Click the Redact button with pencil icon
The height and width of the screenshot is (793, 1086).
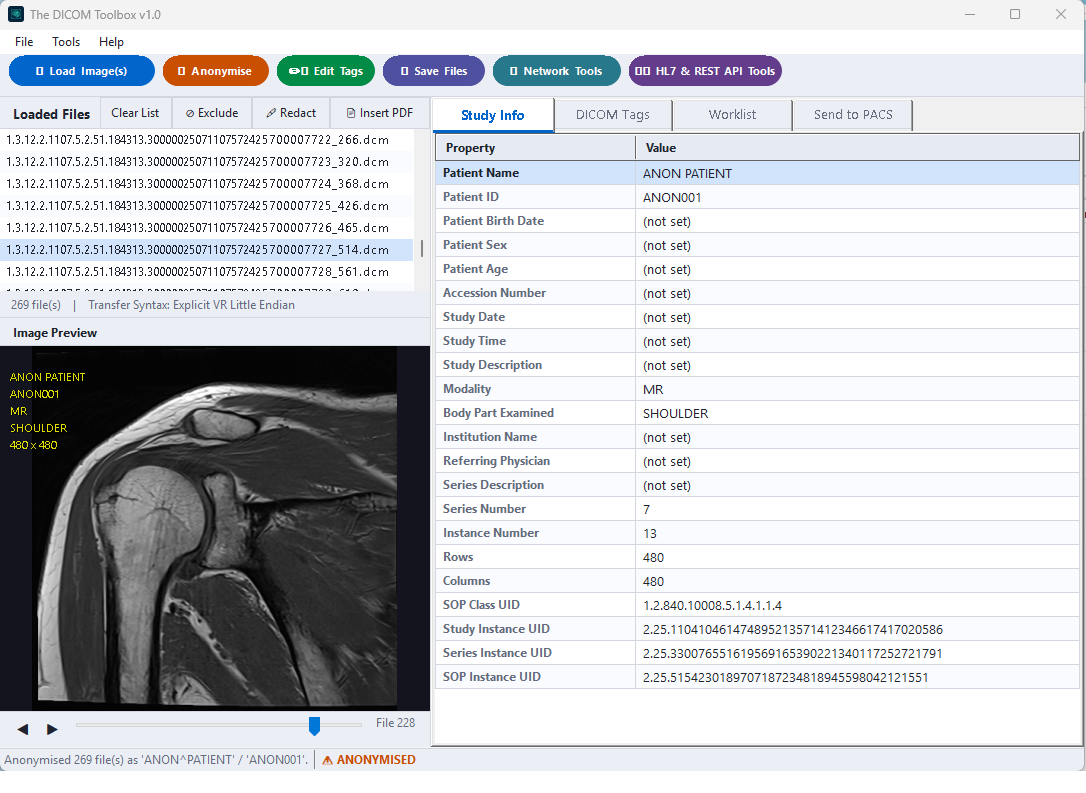291,113
